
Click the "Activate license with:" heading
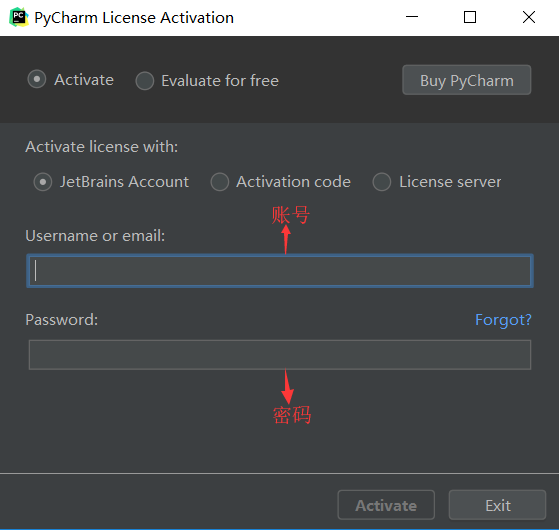point(102,147)
